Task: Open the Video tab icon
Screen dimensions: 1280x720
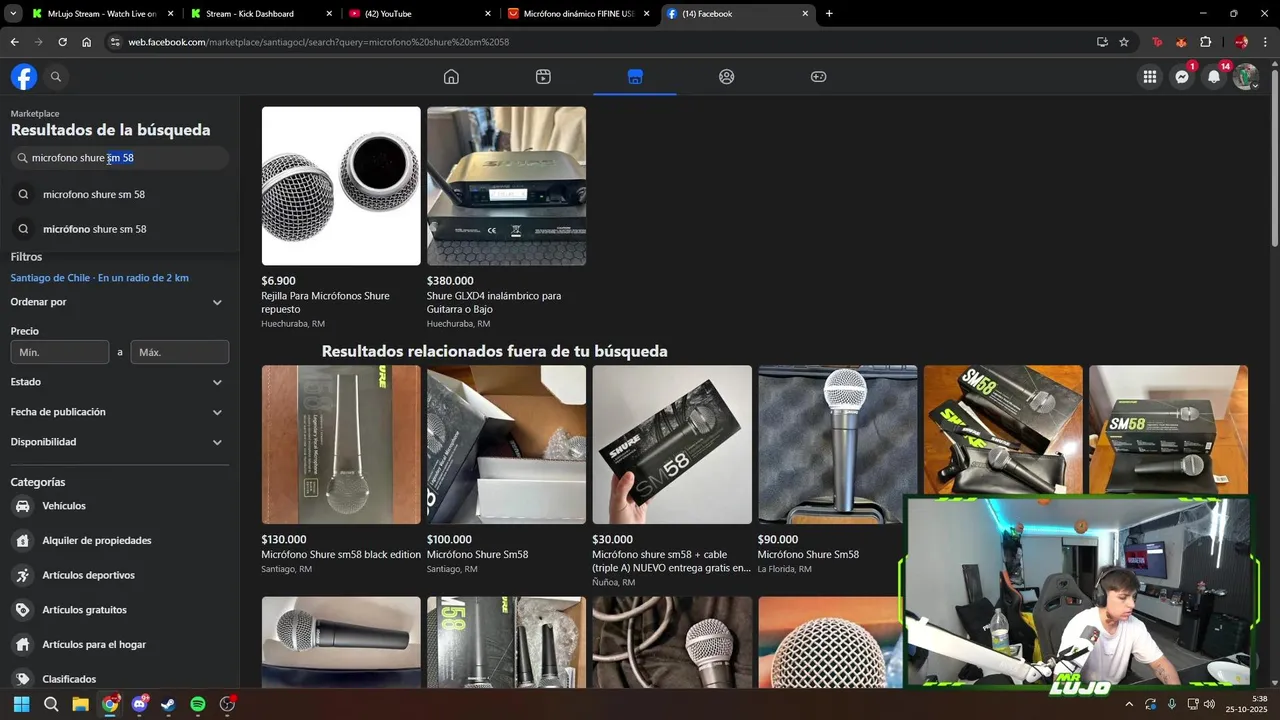Action: (543, 77)
